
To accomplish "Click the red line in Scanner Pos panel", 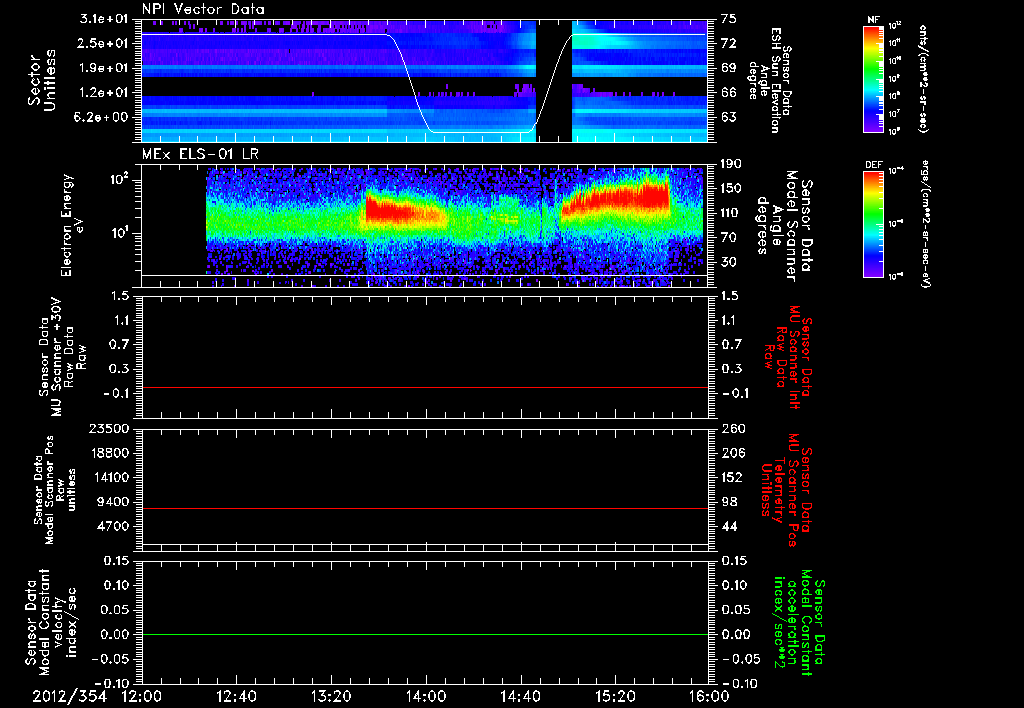I will click(x=425, y=508).
